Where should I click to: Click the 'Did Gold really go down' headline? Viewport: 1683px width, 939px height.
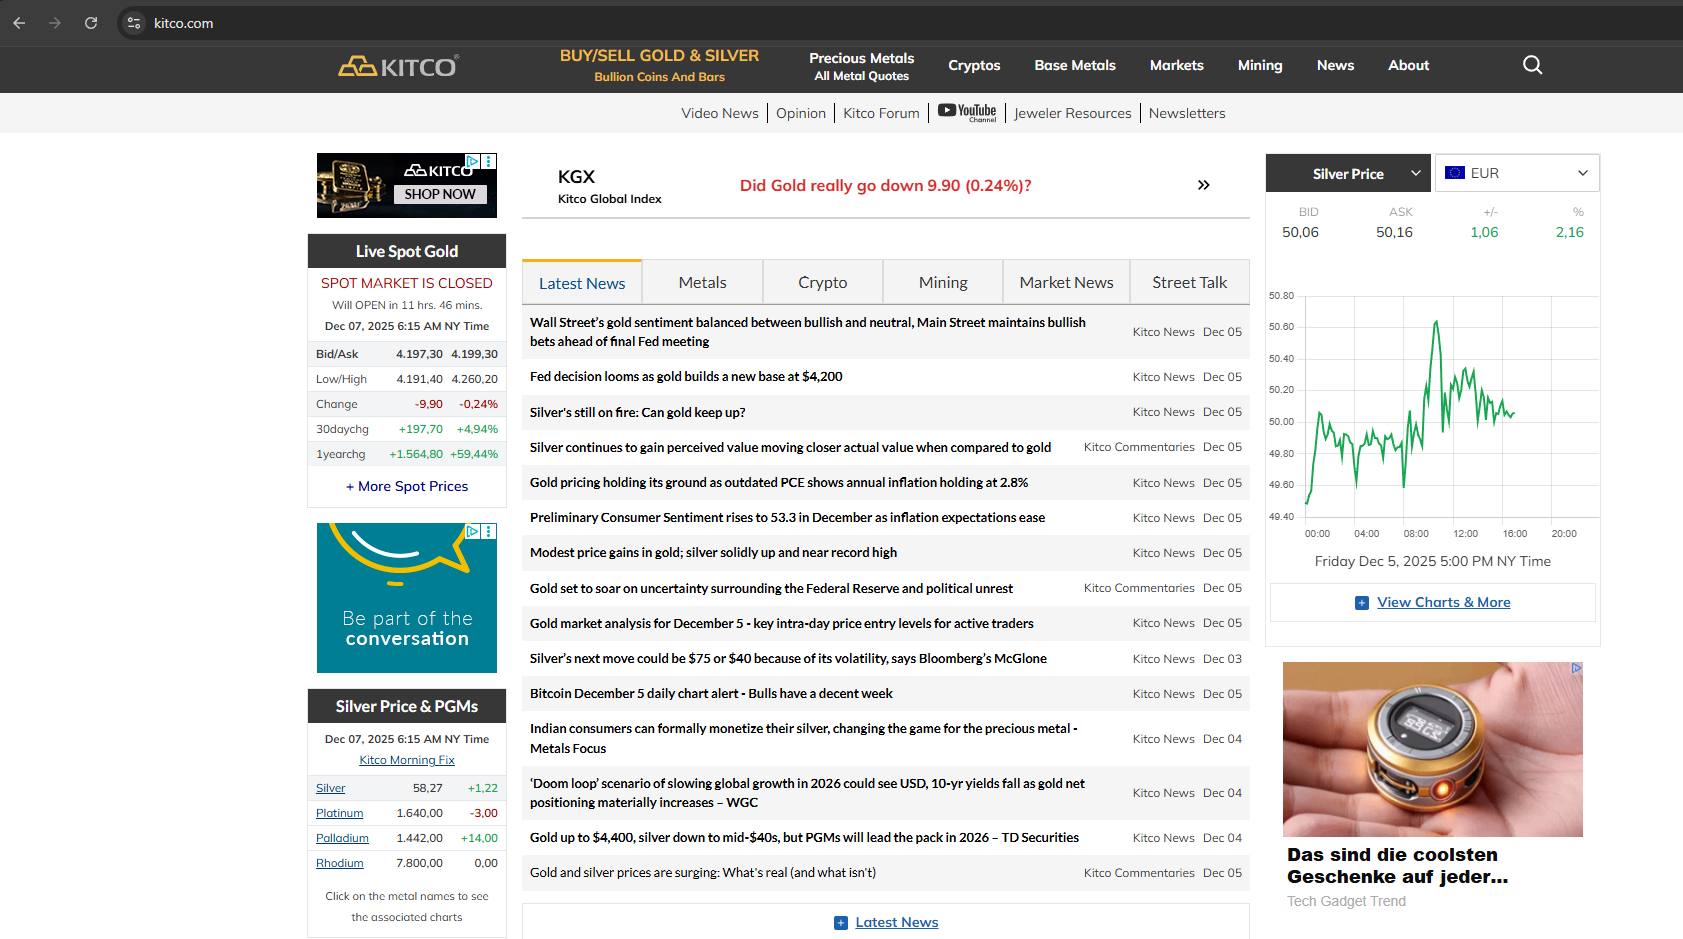tap(886, 185)
